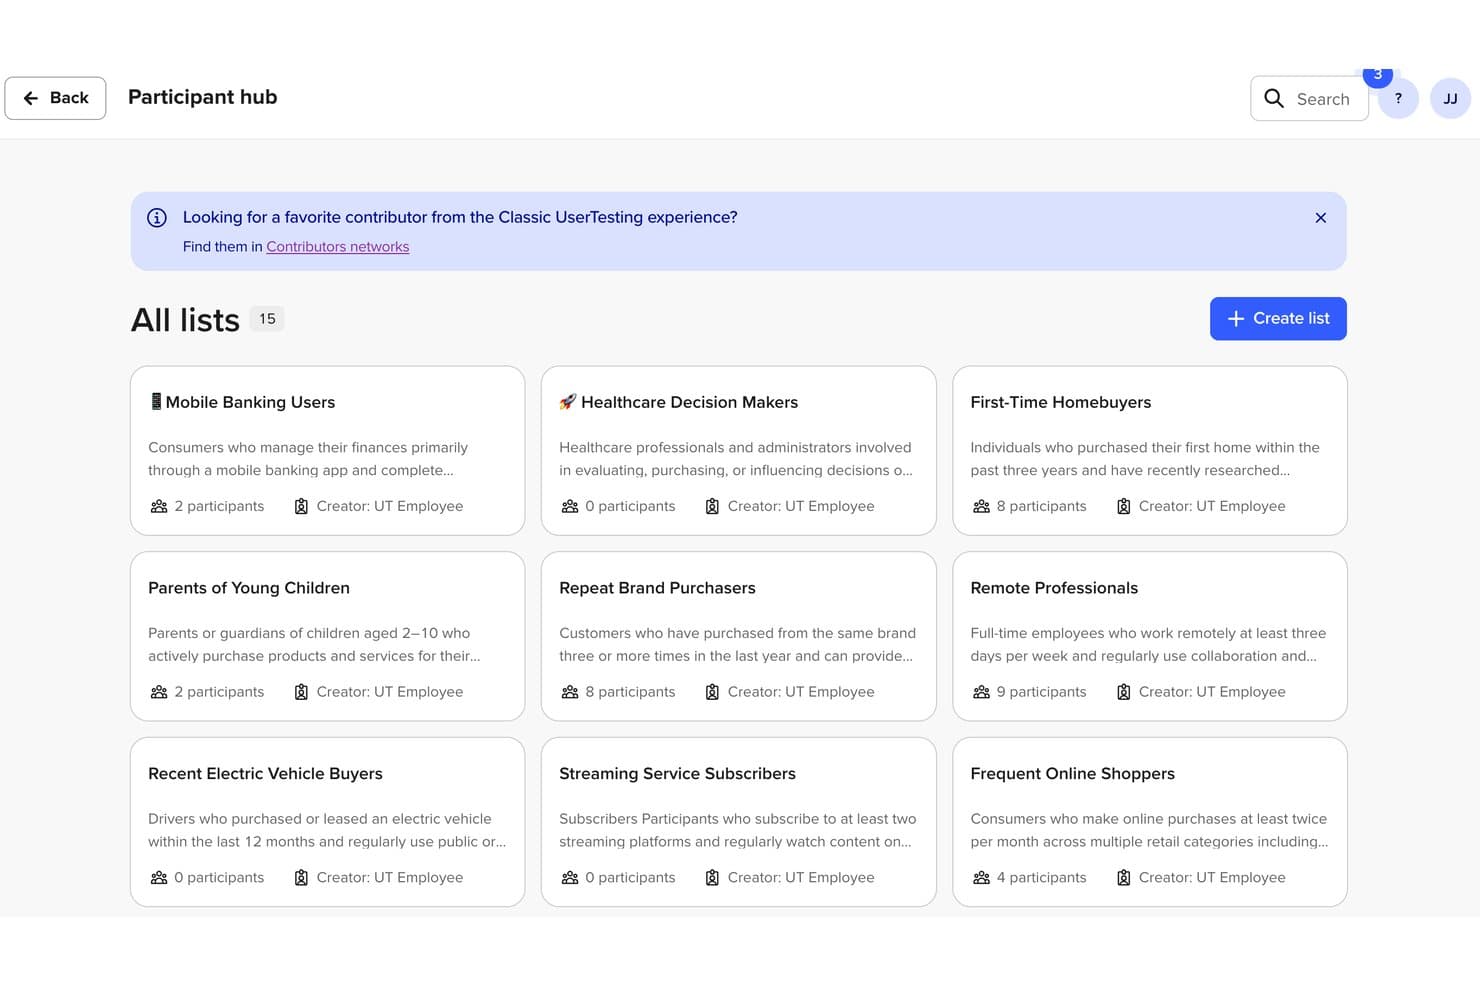
Task: Click the help question mark icon
Action: coord(1398,98)
